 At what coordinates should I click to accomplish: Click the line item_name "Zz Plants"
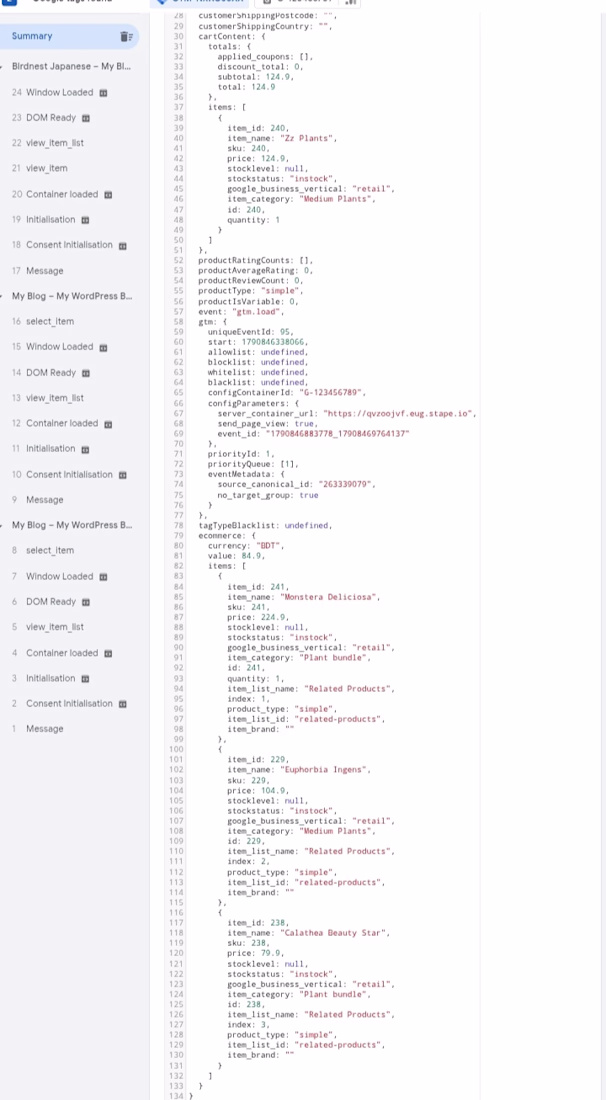[x=282, y=138]
